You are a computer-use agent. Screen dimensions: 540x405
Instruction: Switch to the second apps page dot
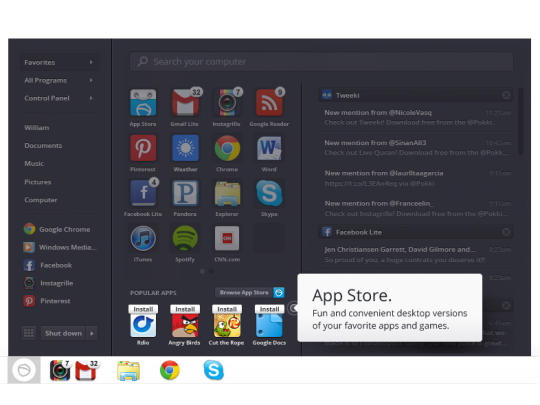tap(211, 272)
